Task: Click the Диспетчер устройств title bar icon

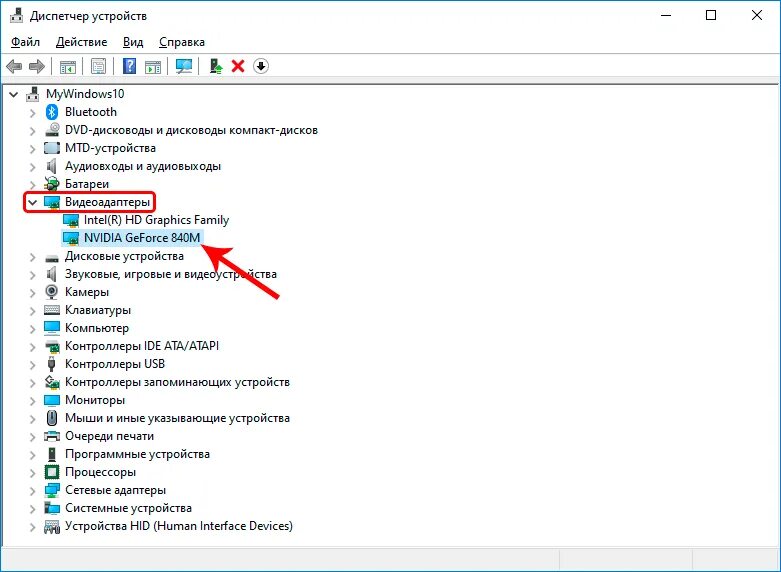Action: point(16,16)
